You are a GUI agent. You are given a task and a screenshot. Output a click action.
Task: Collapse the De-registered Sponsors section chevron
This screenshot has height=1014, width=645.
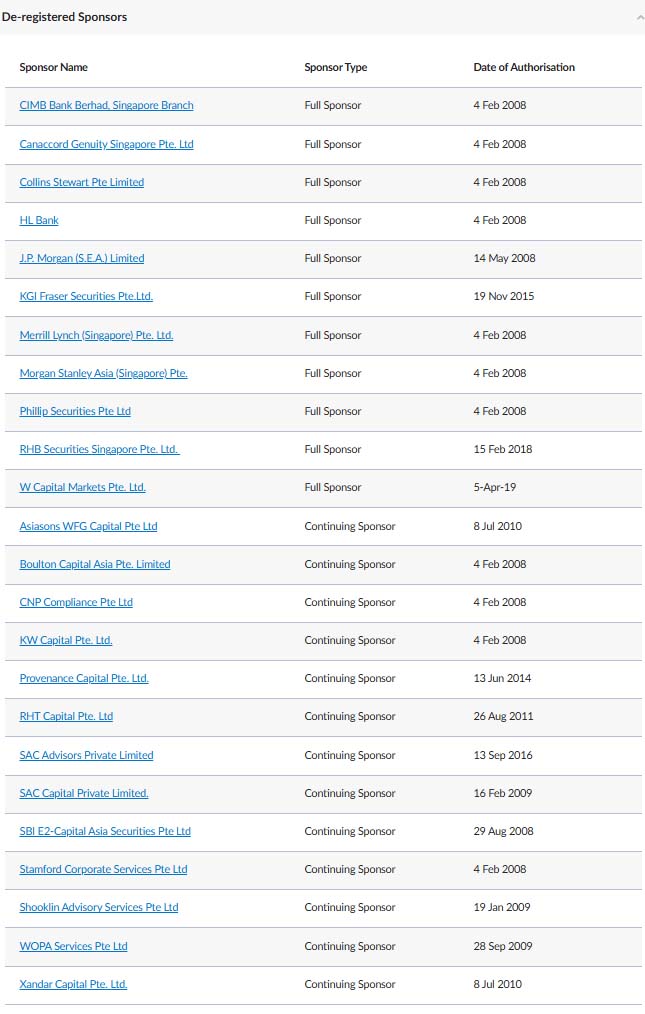[x=639, y=17]
